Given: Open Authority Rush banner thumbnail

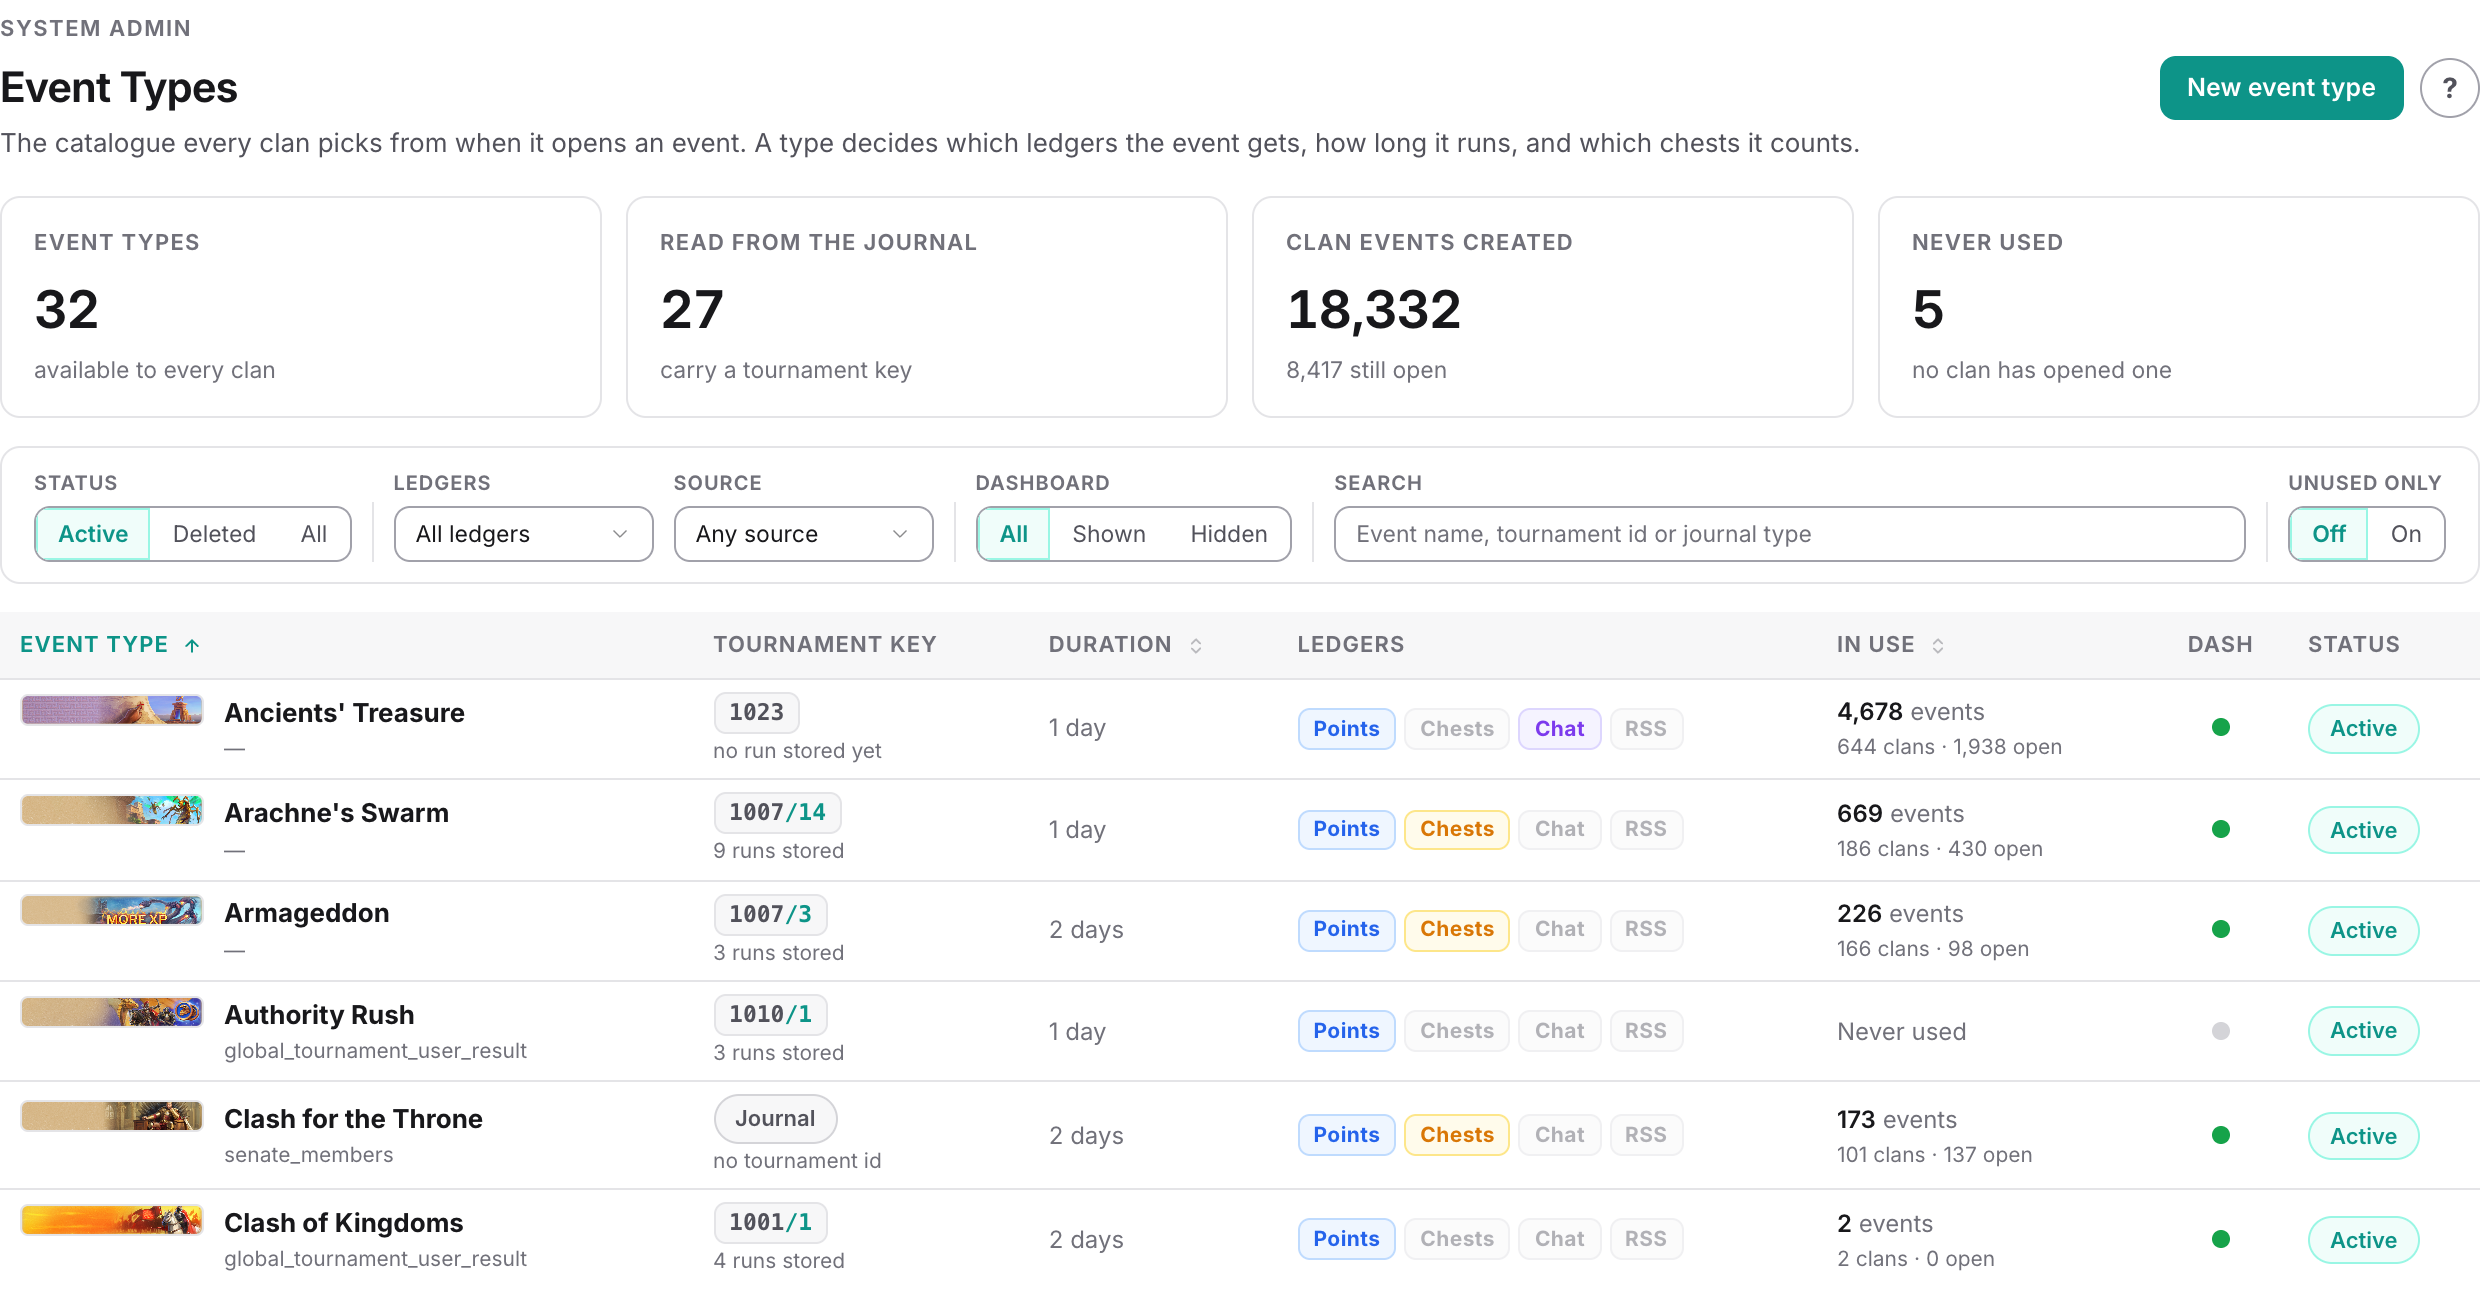Looking at the screenshot, I should [112, 1012].
